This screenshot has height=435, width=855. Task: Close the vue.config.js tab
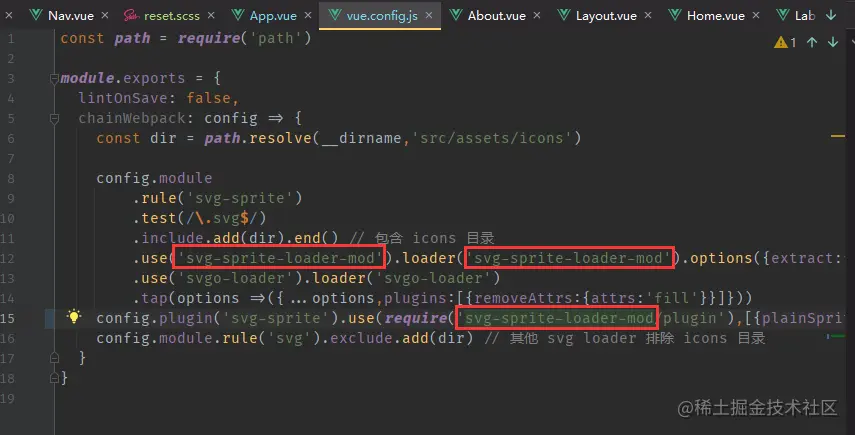click(429, 15)
